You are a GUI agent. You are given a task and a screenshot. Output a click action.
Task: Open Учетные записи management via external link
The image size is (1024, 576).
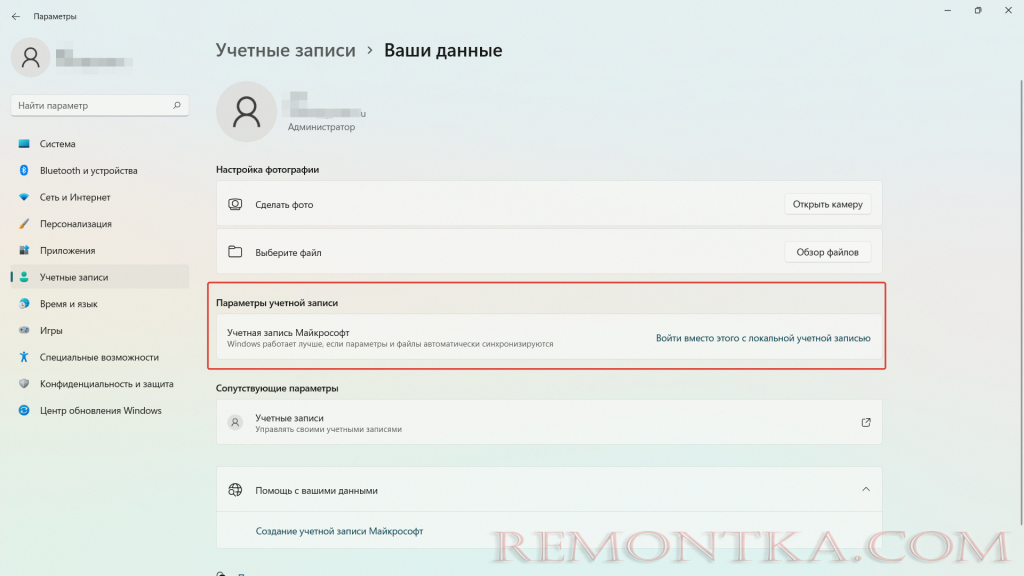pos(866,422)
